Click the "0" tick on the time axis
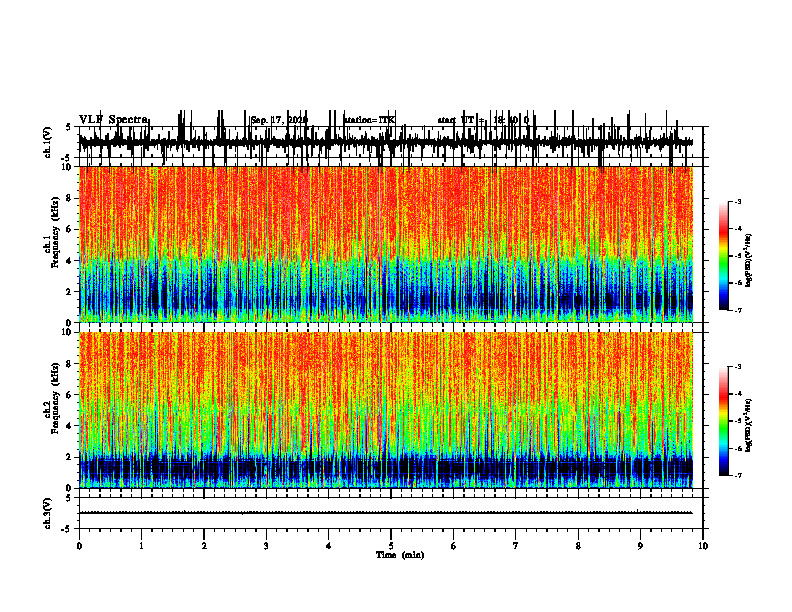Screen dimensions: 792x612 pos(79,546)
